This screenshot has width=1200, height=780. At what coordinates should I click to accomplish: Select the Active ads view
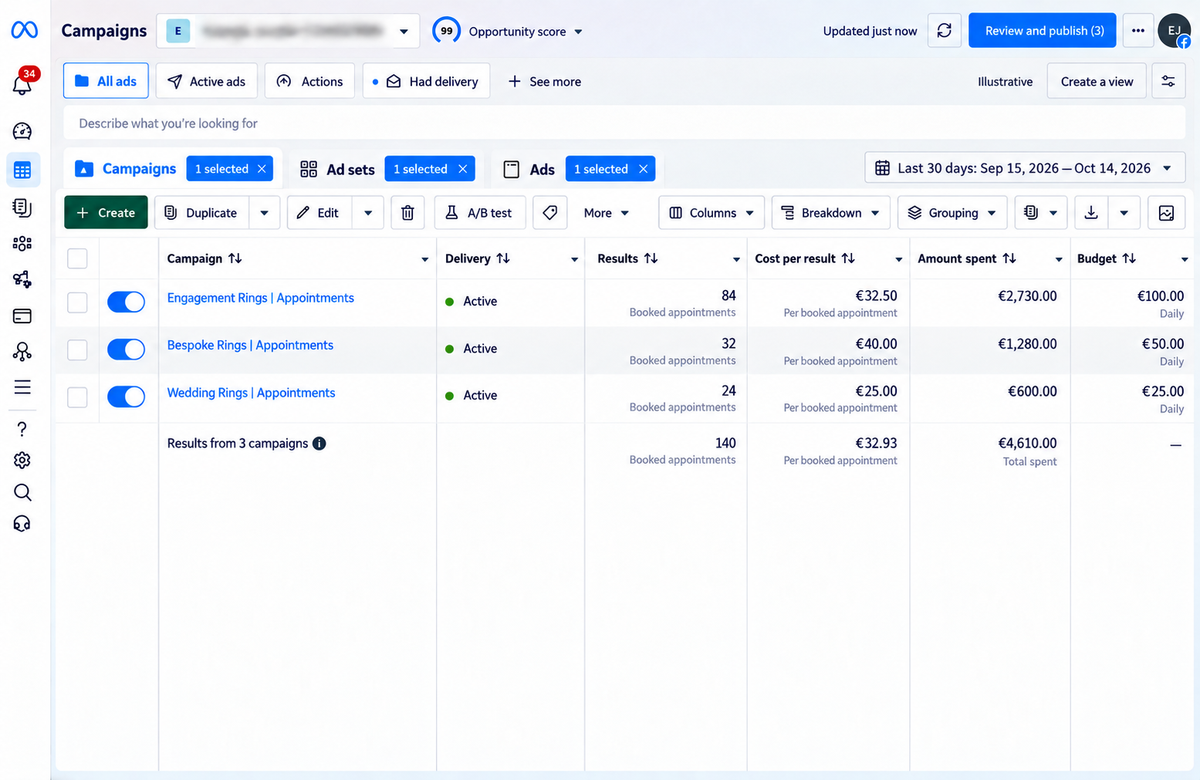click(206, 82)
